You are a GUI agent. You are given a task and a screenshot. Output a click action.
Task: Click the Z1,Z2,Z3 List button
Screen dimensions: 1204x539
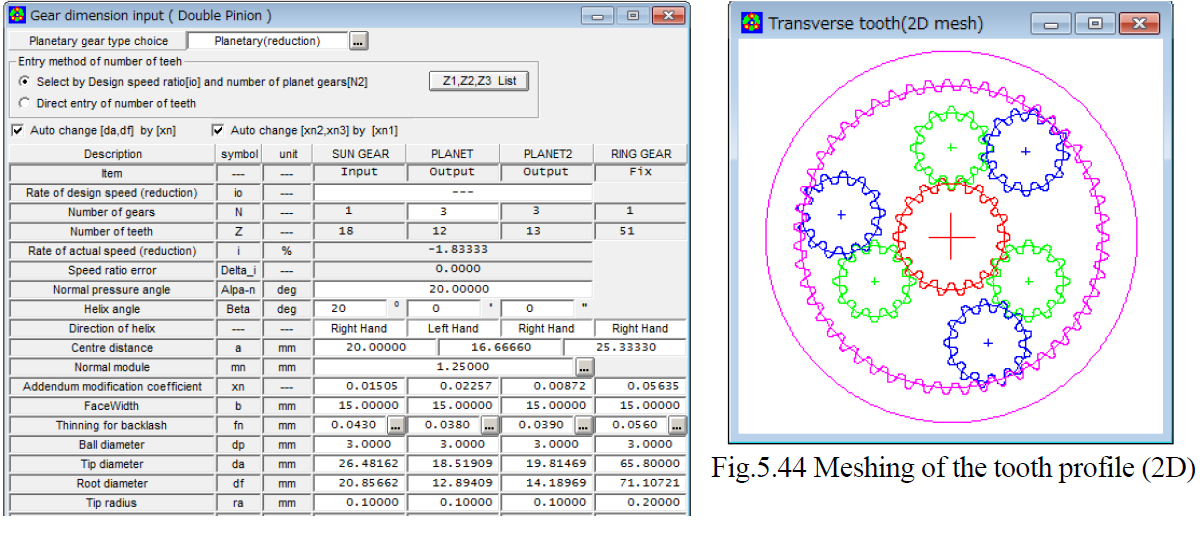[x=478, y=81]
